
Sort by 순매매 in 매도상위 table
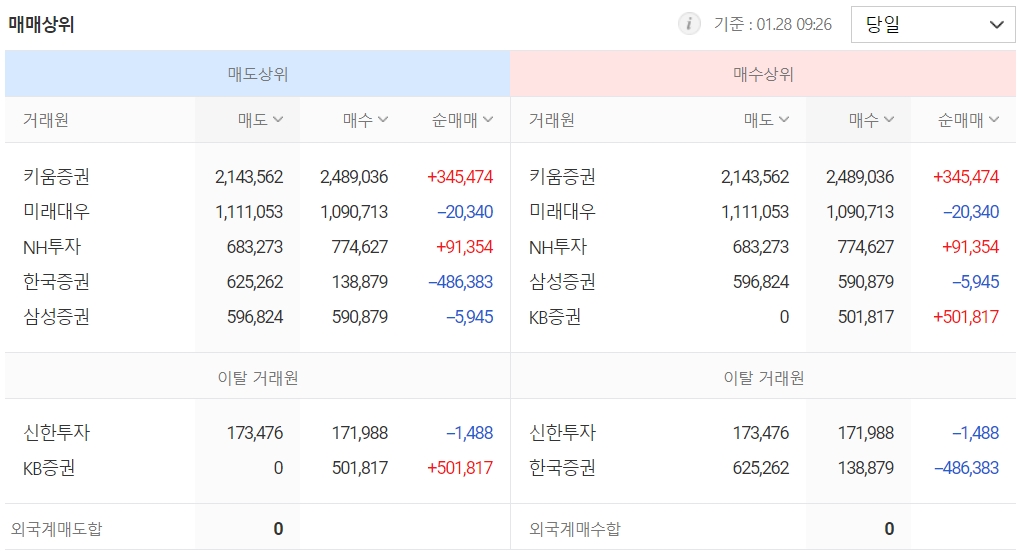pyautogui.click(x=462, y=119)
